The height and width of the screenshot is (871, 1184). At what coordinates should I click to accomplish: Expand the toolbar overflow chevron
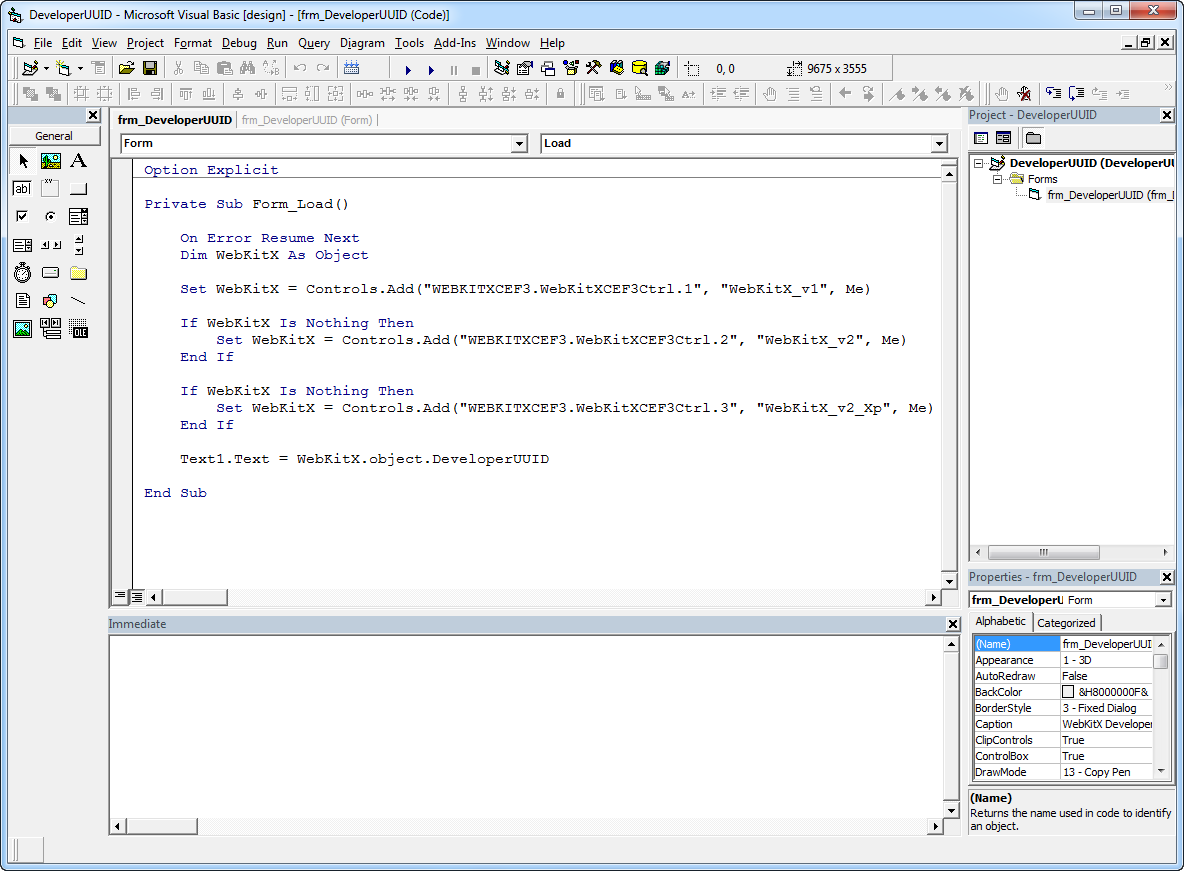pyautogui.click(x=1168, y=88)
